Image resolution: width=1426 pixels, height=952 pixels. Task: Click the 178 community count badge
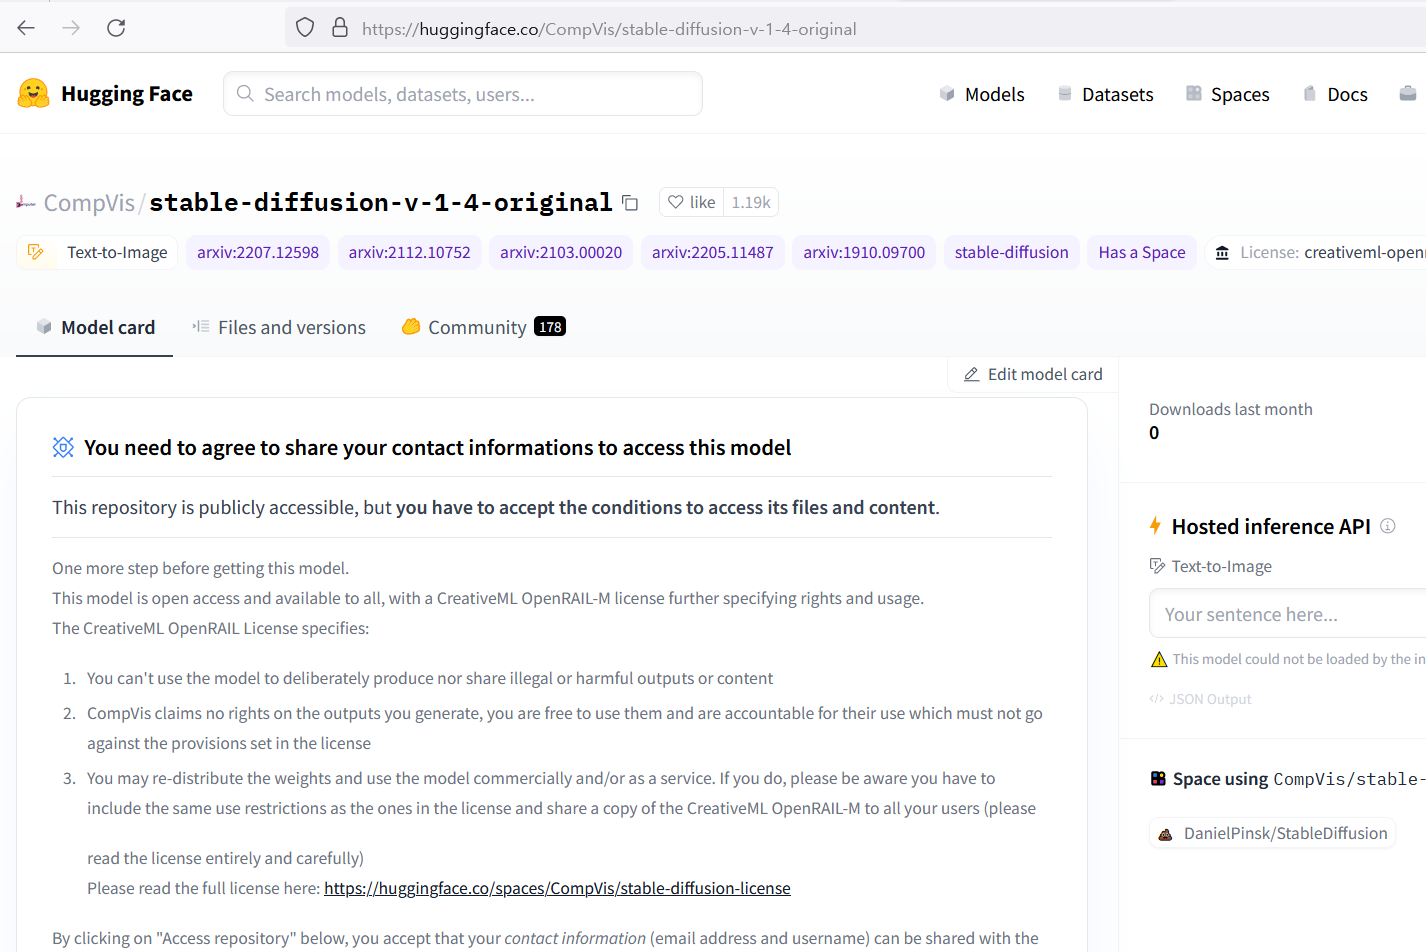(x=550, y=327)
